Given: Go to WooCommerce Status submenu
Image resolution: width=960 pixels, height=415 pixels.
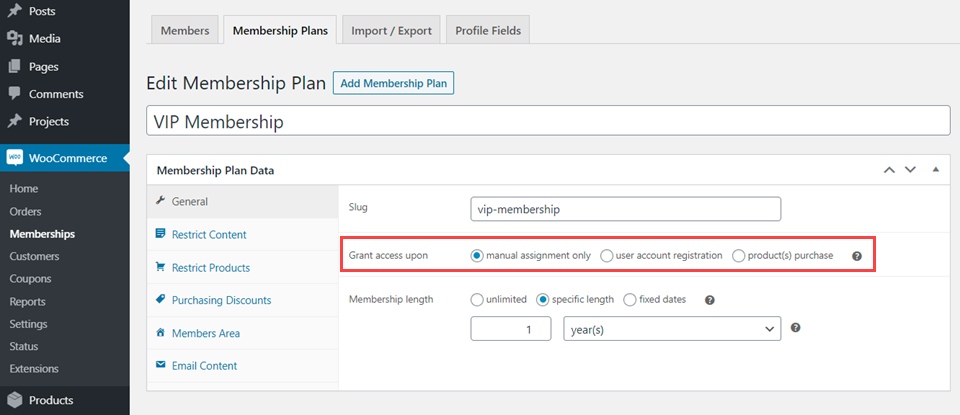Looking at the screenshot, I should tap(24, 346).
